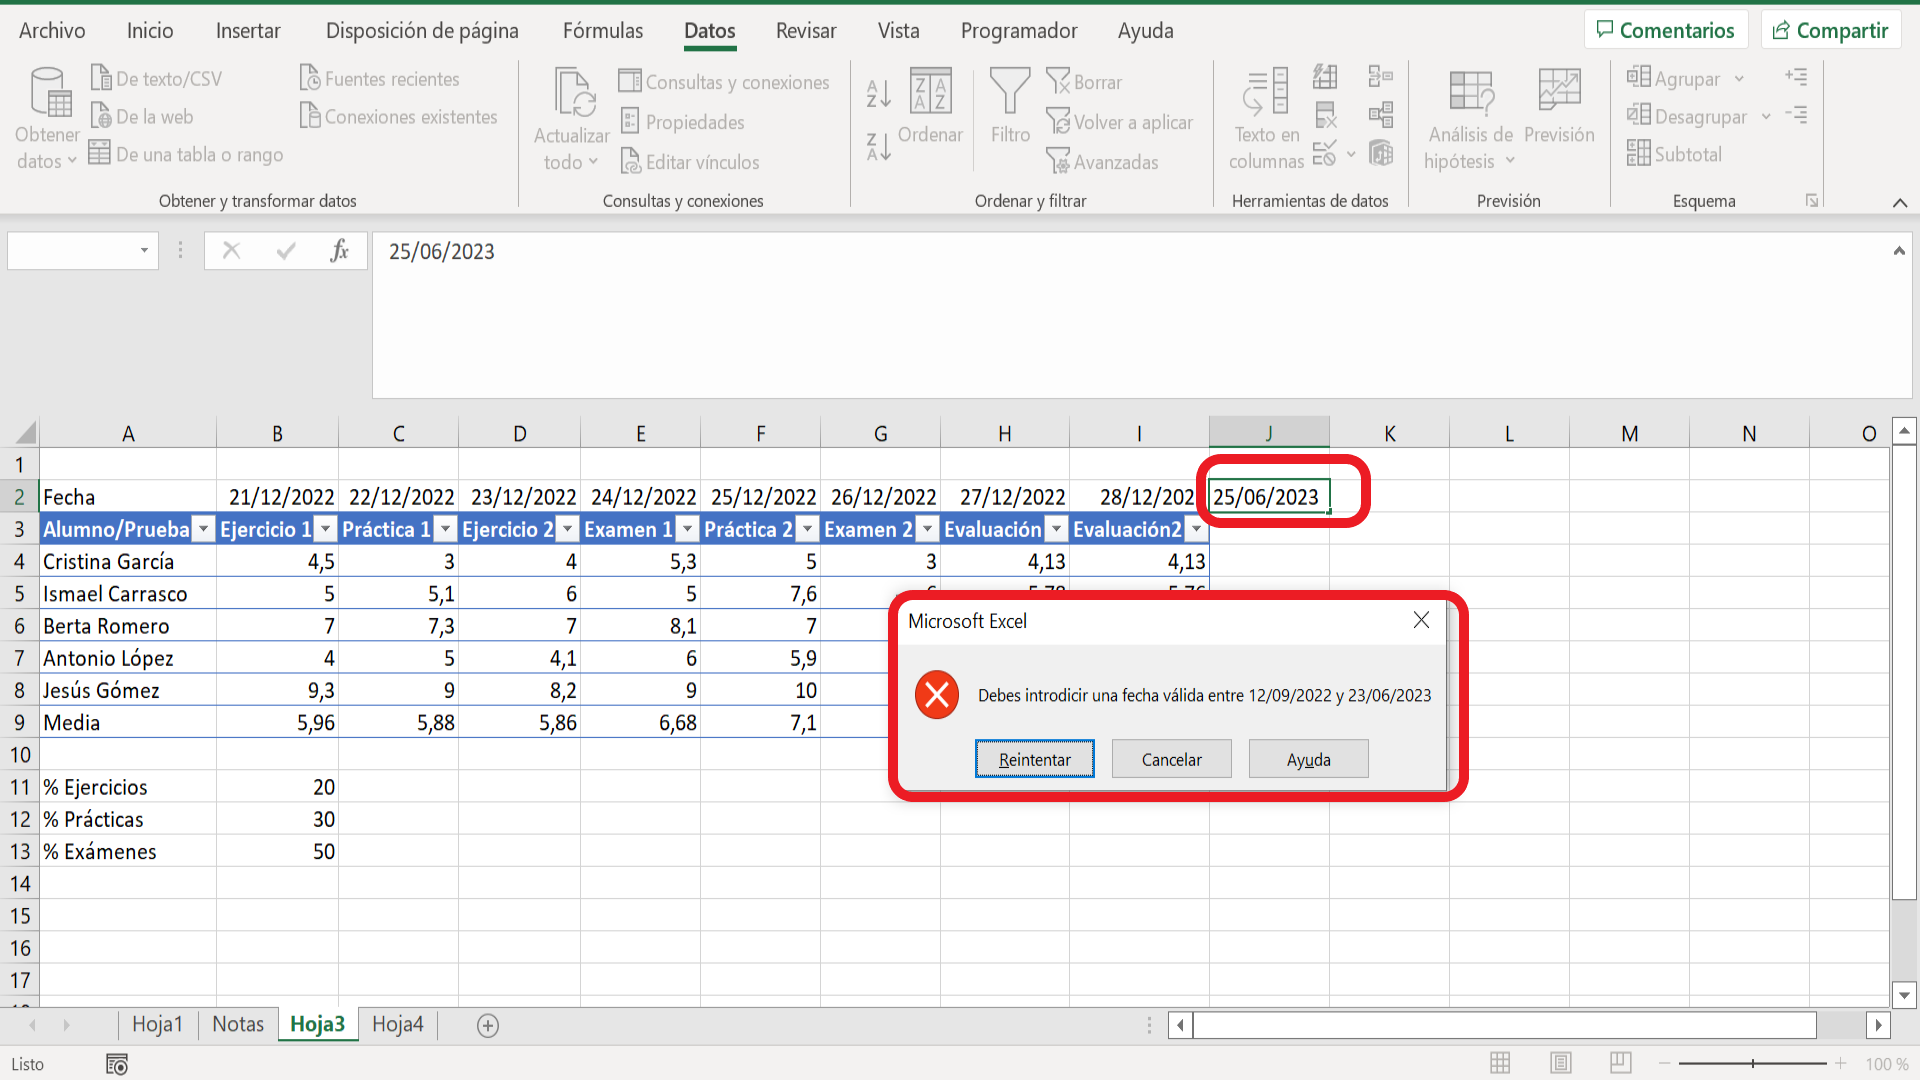Screen dimensions: 1920x1080
Task: Click Reintentar in the error dialog
Action: [x=1035, y=759]
